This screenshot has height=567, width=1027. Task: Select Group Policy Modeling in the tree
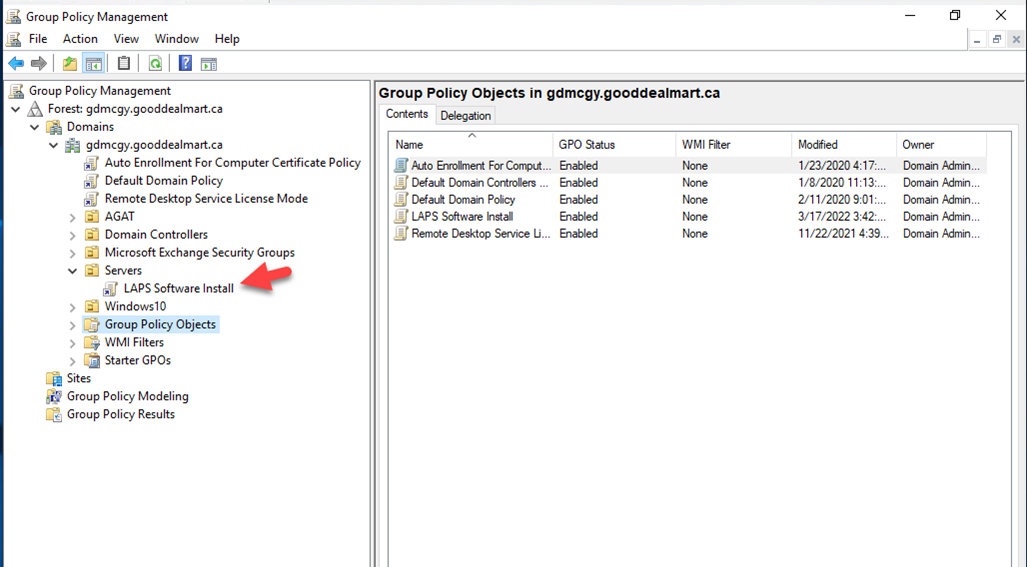[x=127, y=397]
